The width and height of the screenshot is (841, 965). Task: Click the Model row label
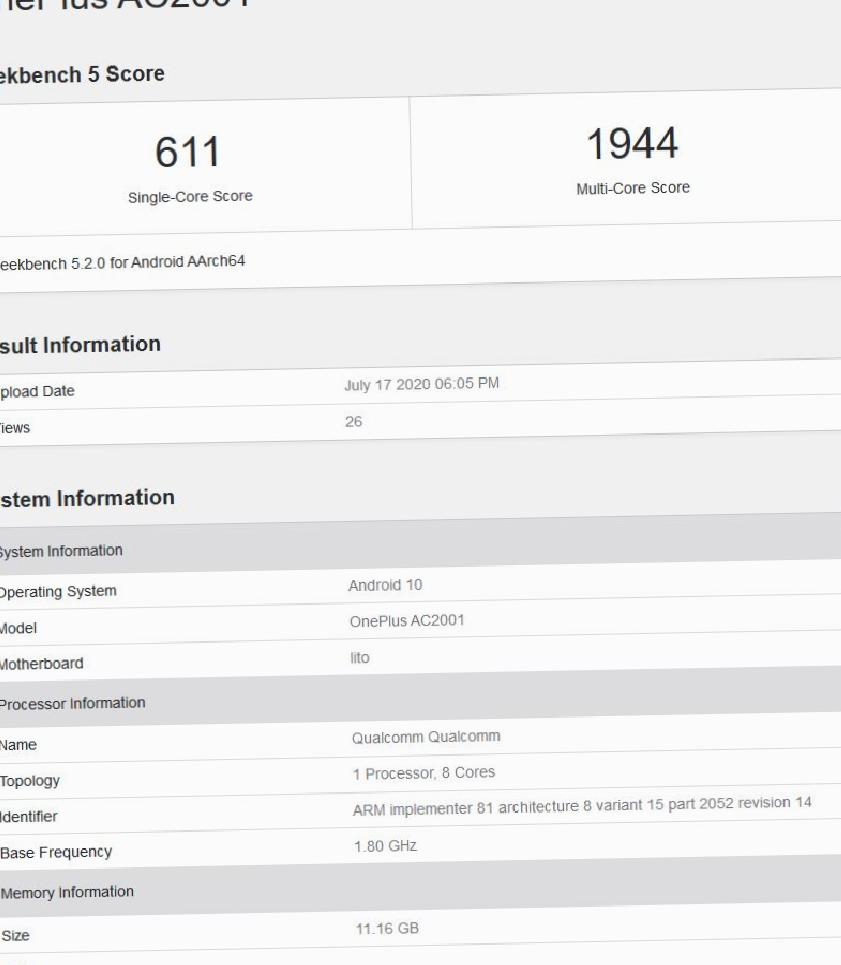pyautogui.click(x=18, y=628)
